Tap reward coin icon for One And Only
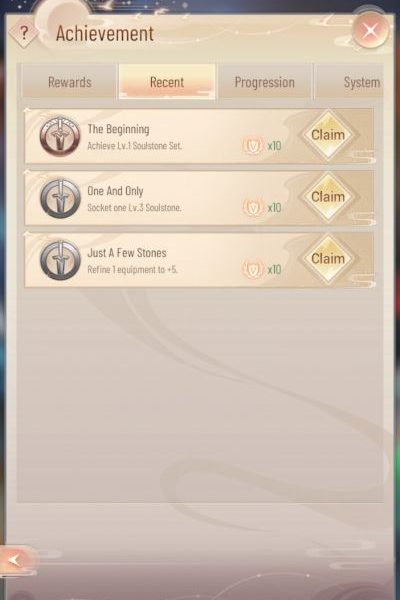This screenshot has height=600, width=400. (x=253, y=207)
